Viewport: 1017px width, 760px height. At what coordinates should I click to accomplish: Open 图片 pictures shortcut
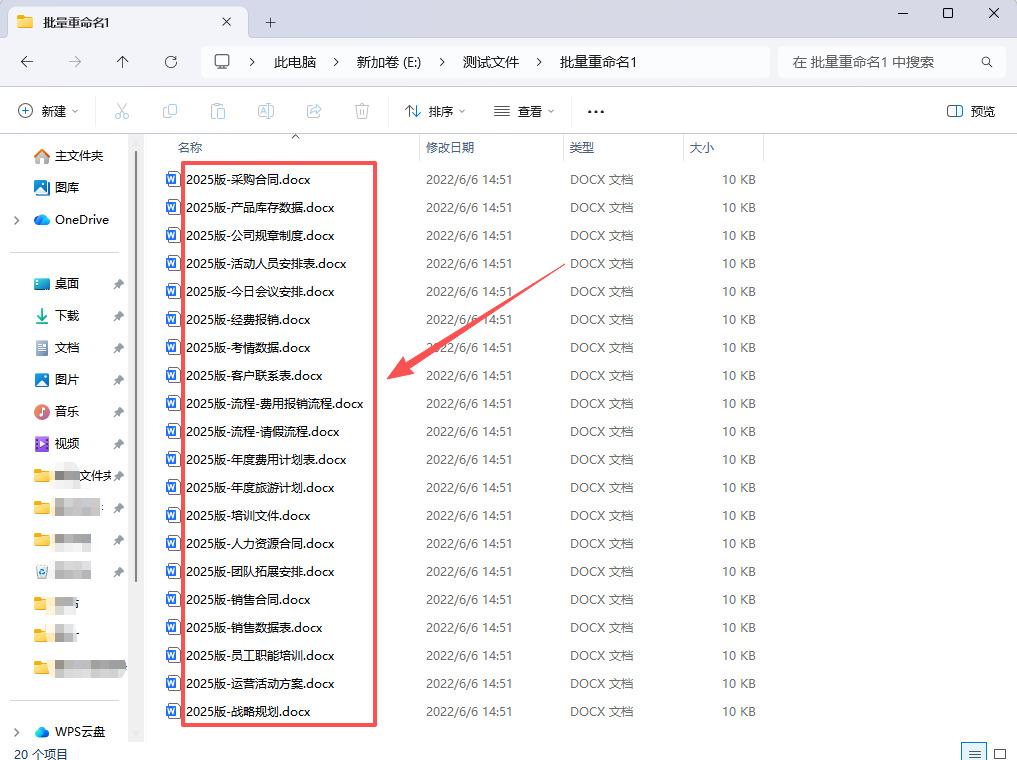click(x=57, y=379)
